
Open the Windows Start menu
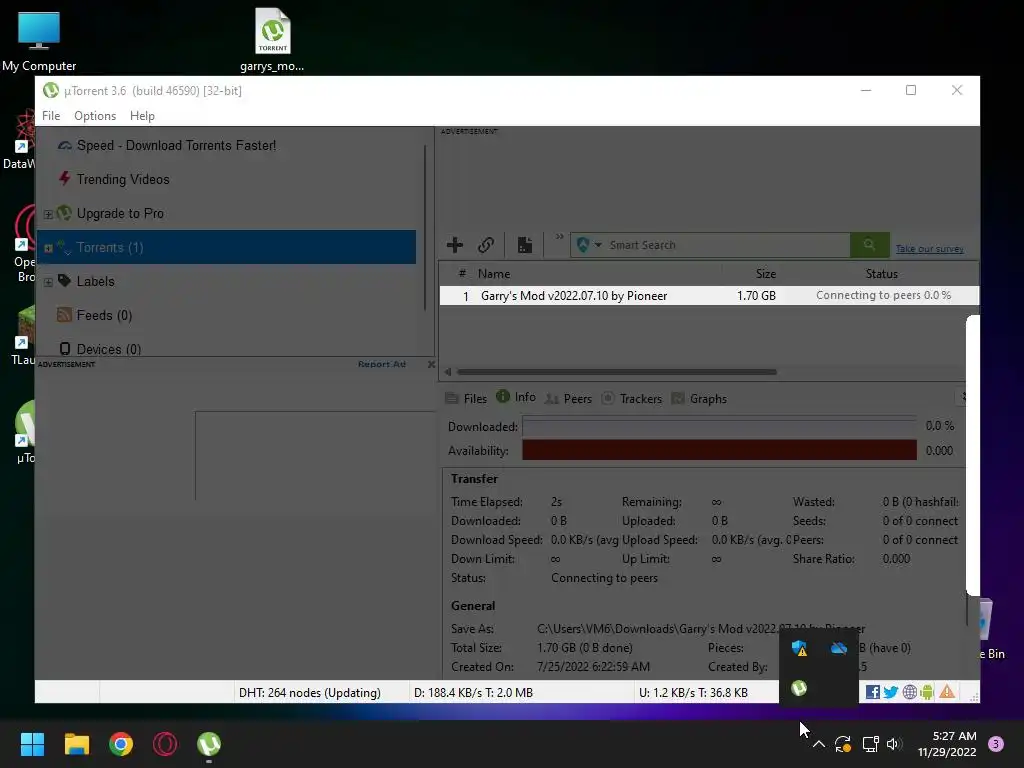click(32, 744)
